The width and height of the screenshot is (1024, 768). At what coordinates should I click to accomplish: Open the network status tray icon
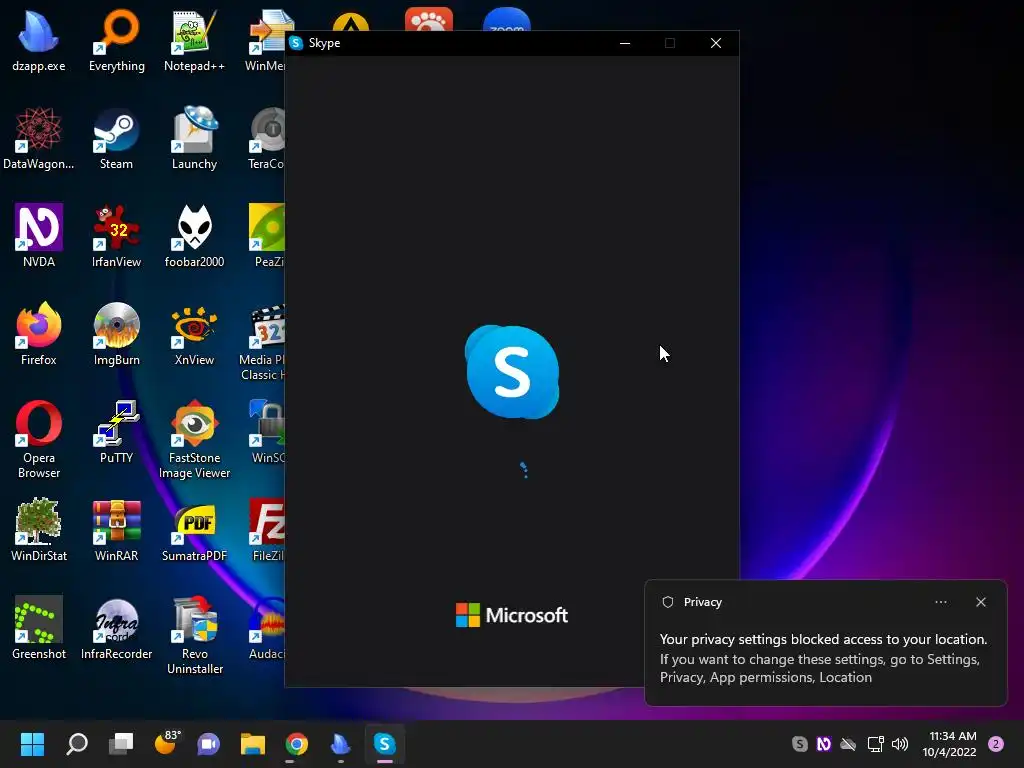(875, 744)
